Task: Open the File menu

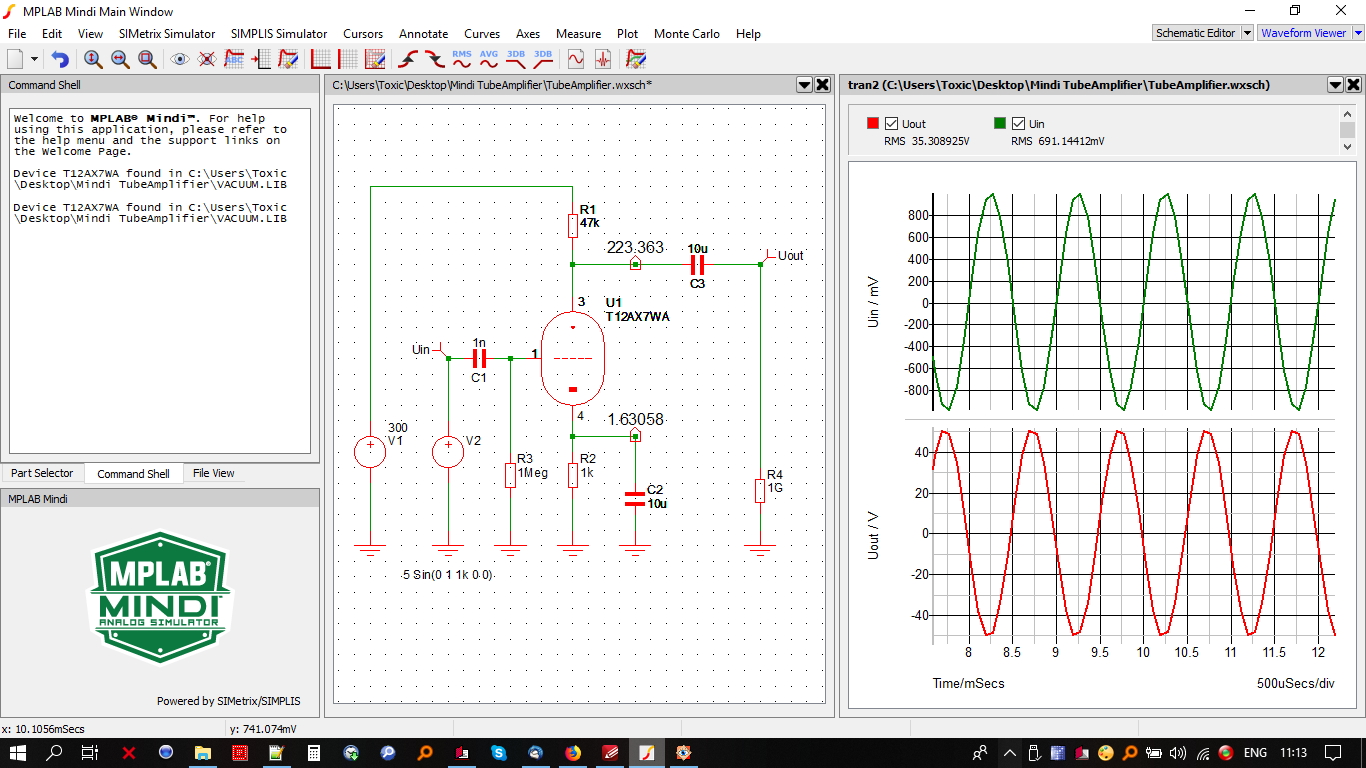Action: pyautogui.click(x=17, y=33)
